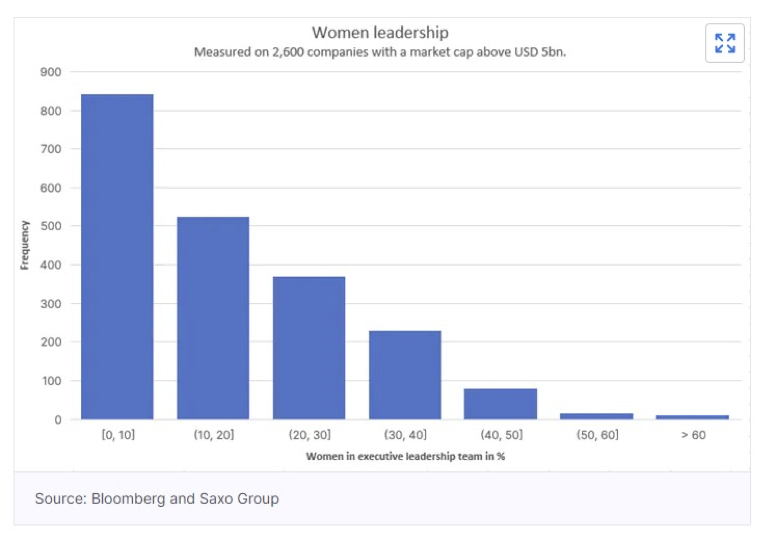Click the Frequency y-axis label
This screenshot has height=539, width=764.
point(25,245)
